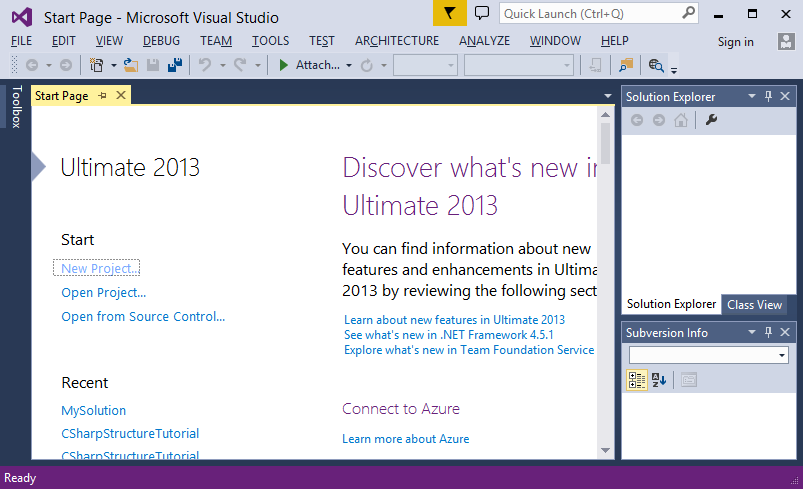
Task: Open the DEBUG menu
Action: (x=161, y=41)
